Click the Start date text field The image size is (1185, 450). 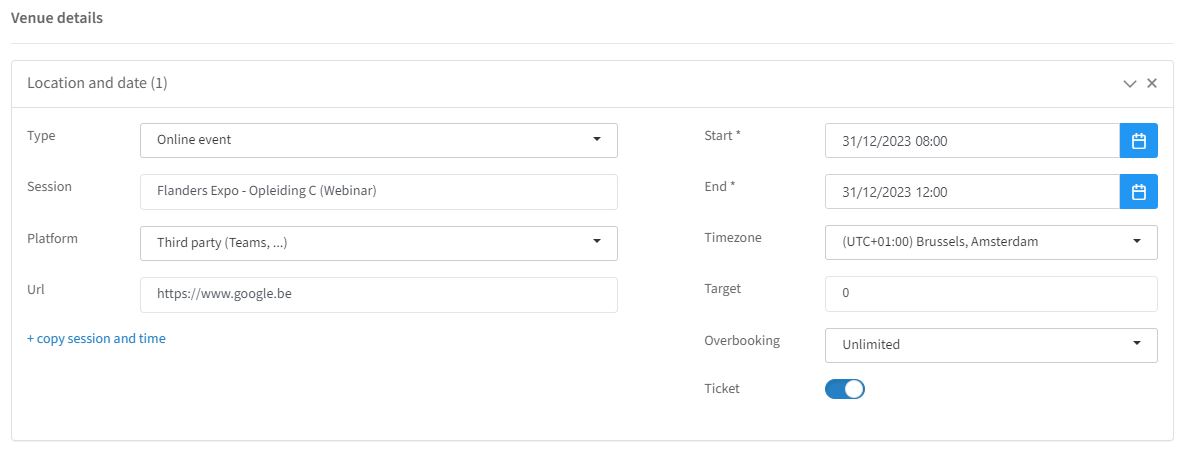[x=973, y=141]
